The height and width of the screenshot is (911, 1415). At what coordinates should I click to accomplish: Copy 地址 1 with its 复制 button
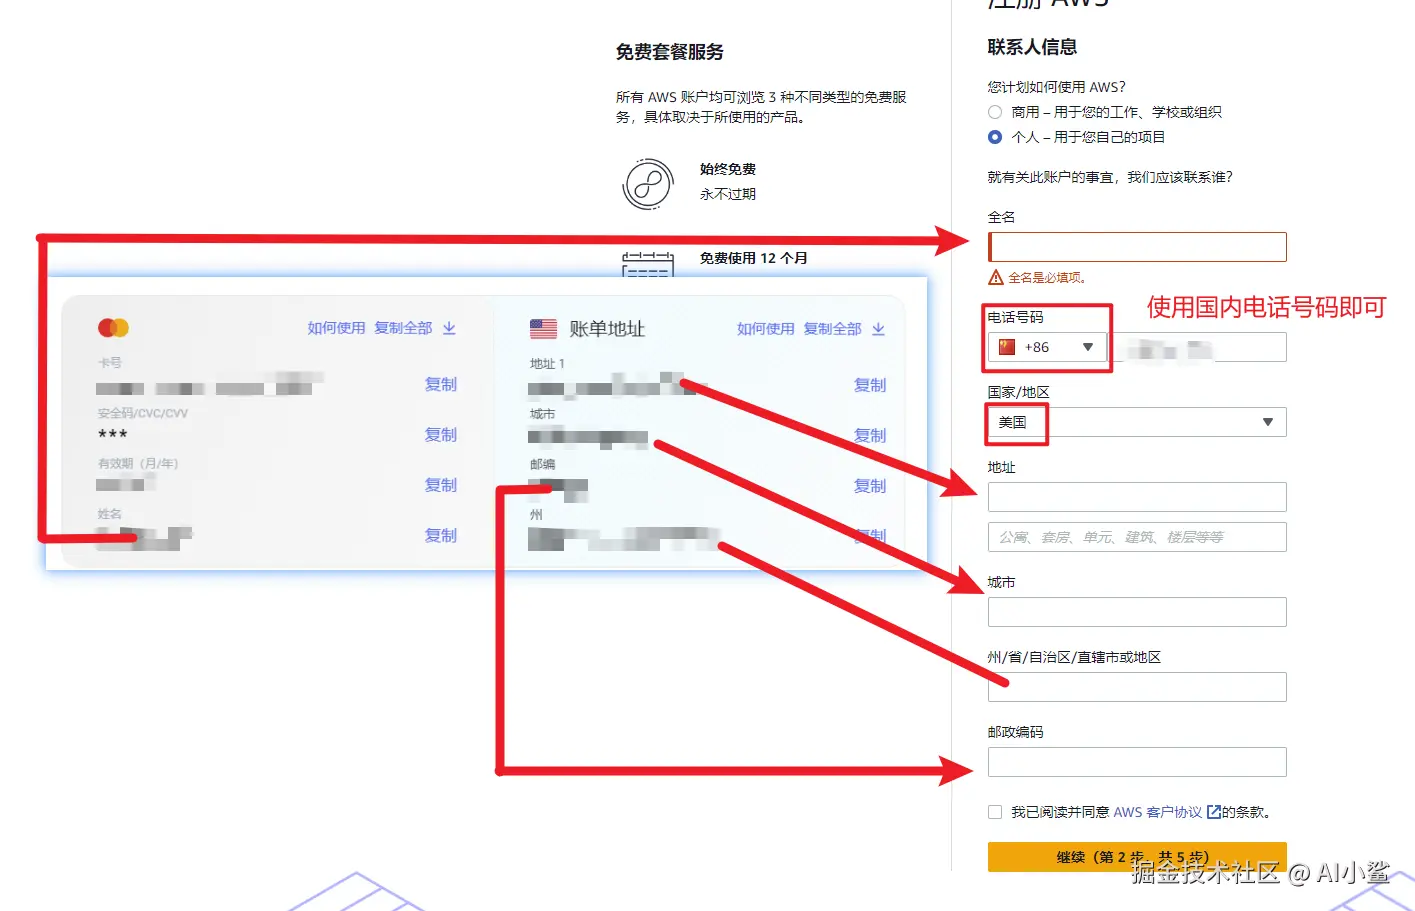coord(870,385)
